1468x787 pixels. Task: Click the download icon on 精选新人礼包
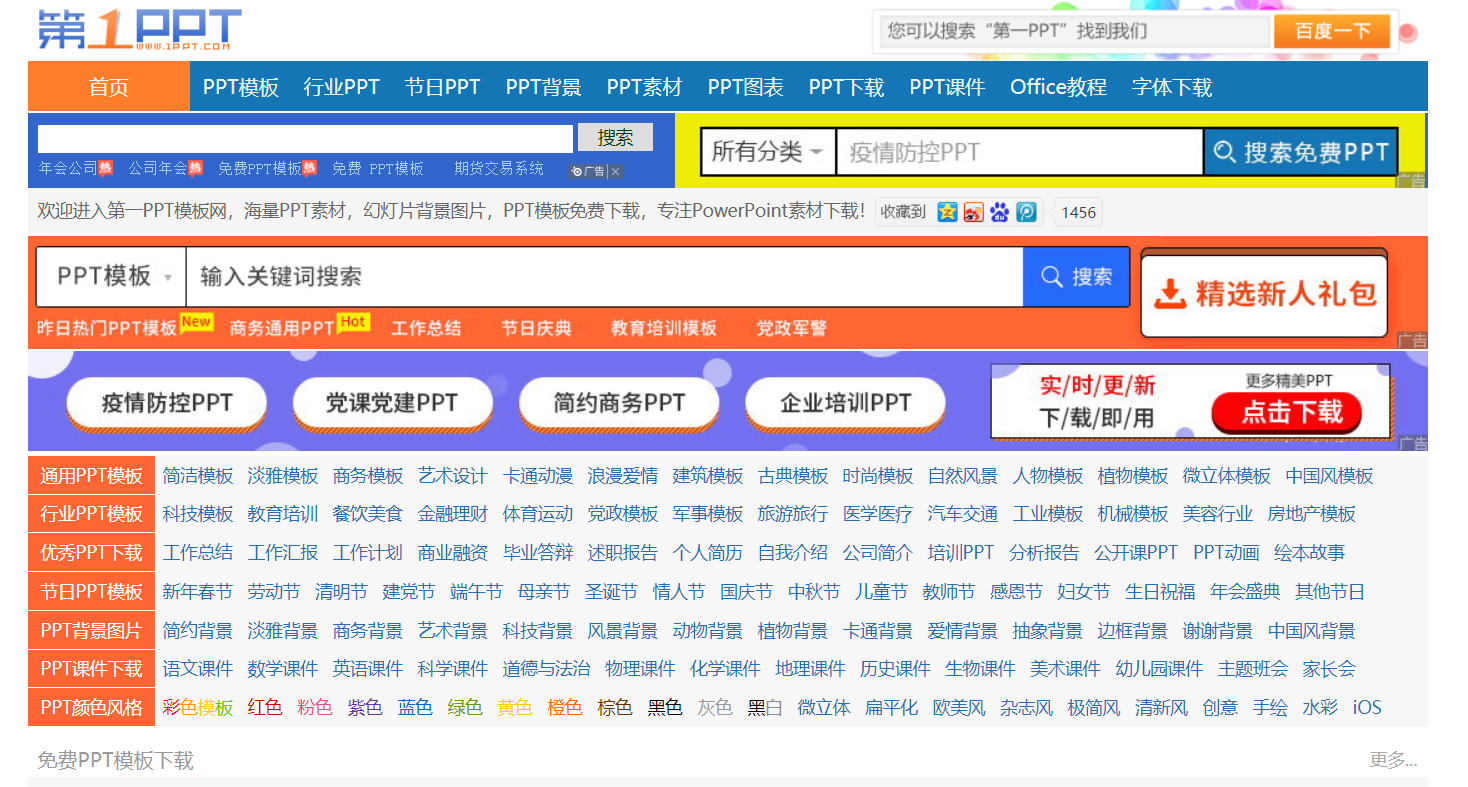[1169, 293]
